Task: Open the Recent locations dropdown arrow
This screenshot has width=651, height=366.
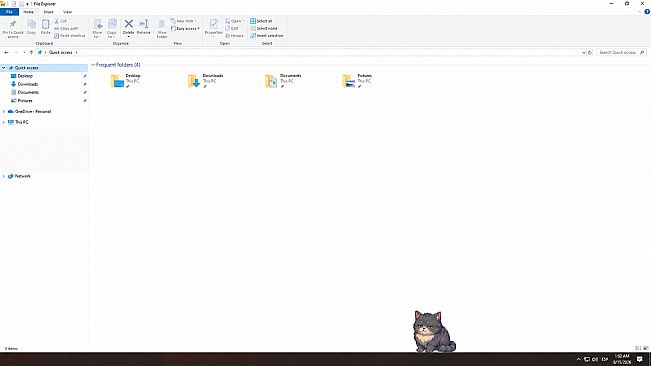Action: coord(24,52)
